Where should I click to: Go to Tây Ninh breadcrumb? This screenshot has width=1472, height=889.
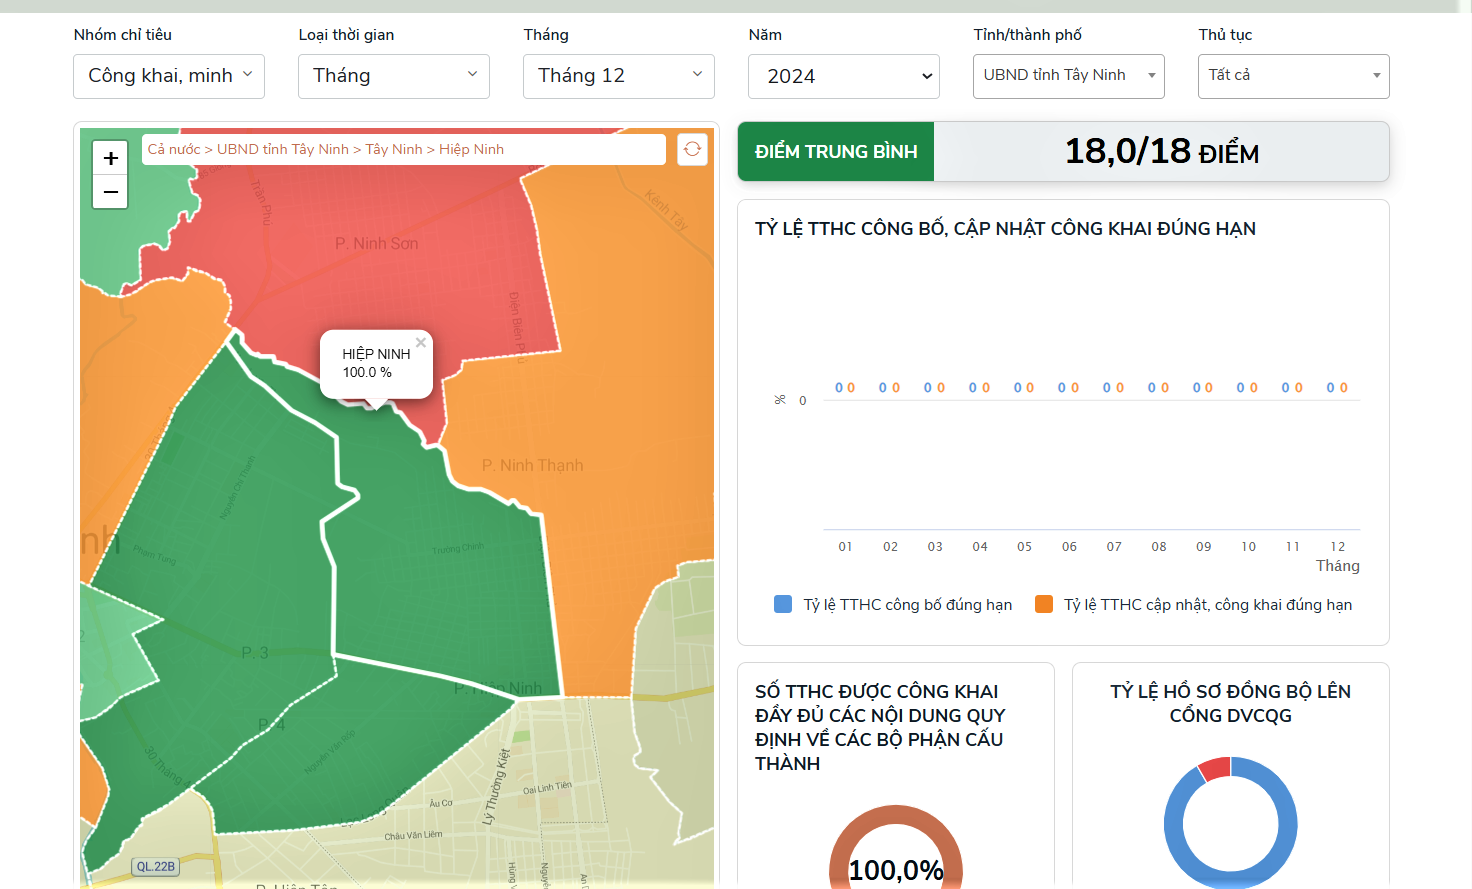[x=394, y=149]
